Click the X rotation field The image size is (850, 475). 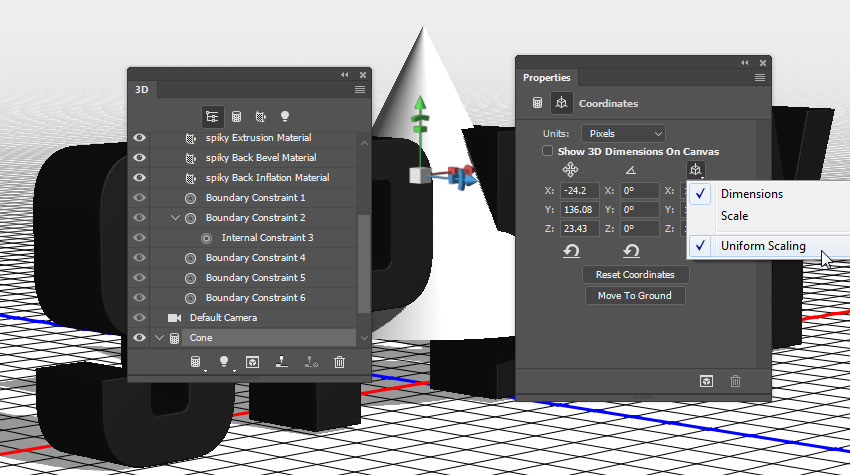640,191
